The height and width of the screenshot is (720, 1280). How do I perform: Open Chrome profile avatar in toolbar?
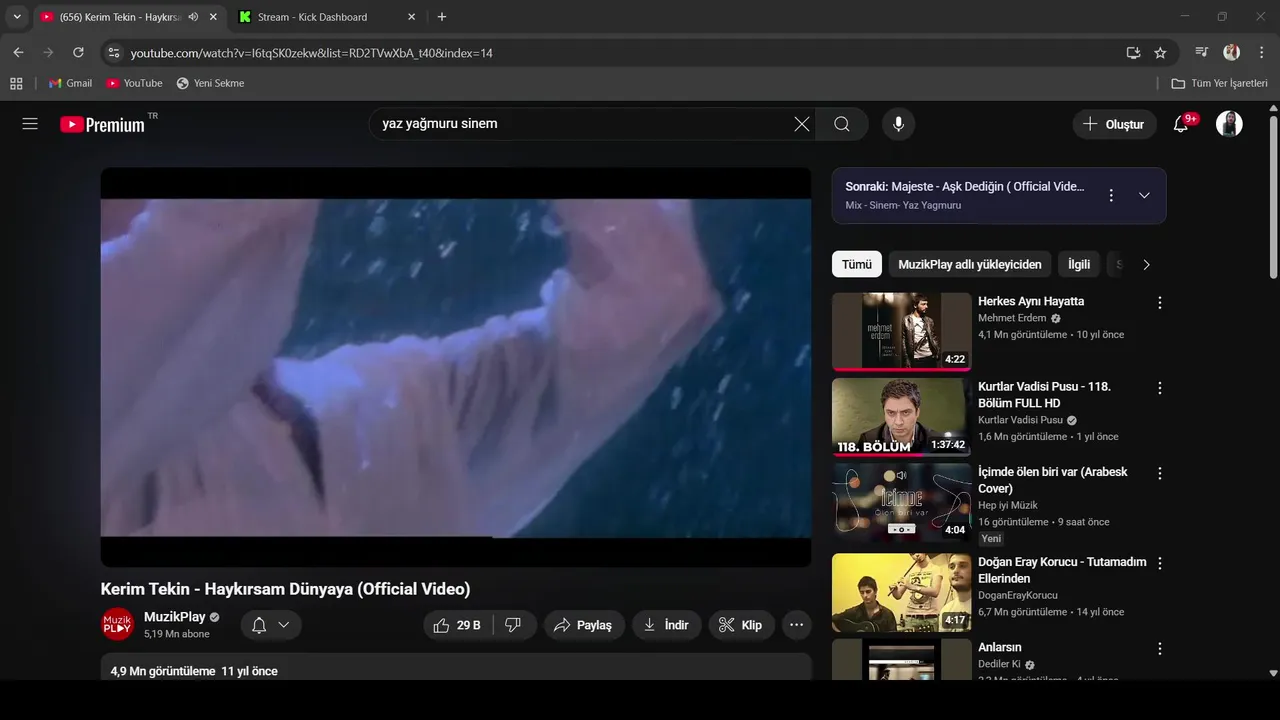[1231, 52]
